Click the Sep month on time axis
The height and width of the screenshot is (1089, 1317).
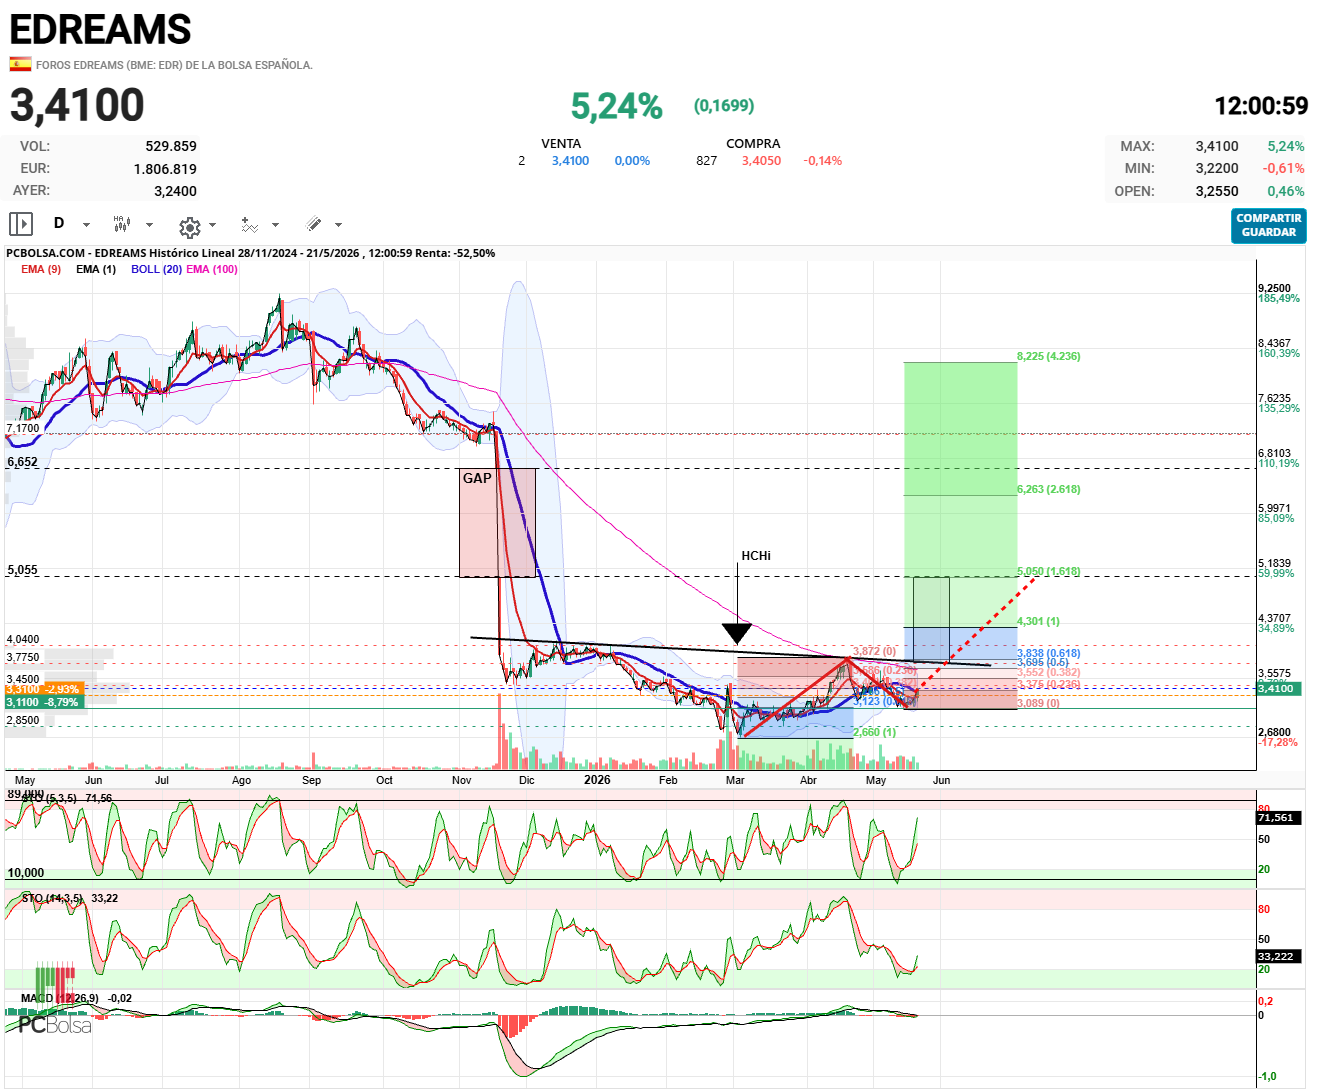coord(311,780)
